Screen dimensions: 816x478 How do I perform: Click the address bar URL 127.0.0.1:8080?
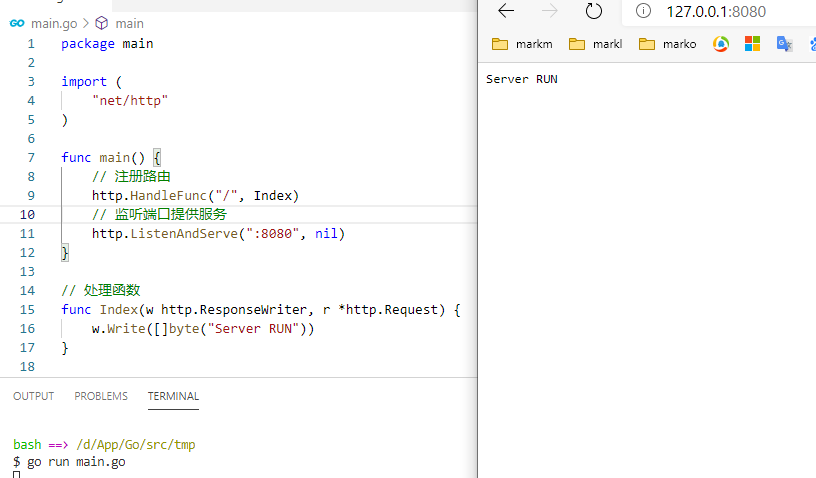(x=715, y=12)
